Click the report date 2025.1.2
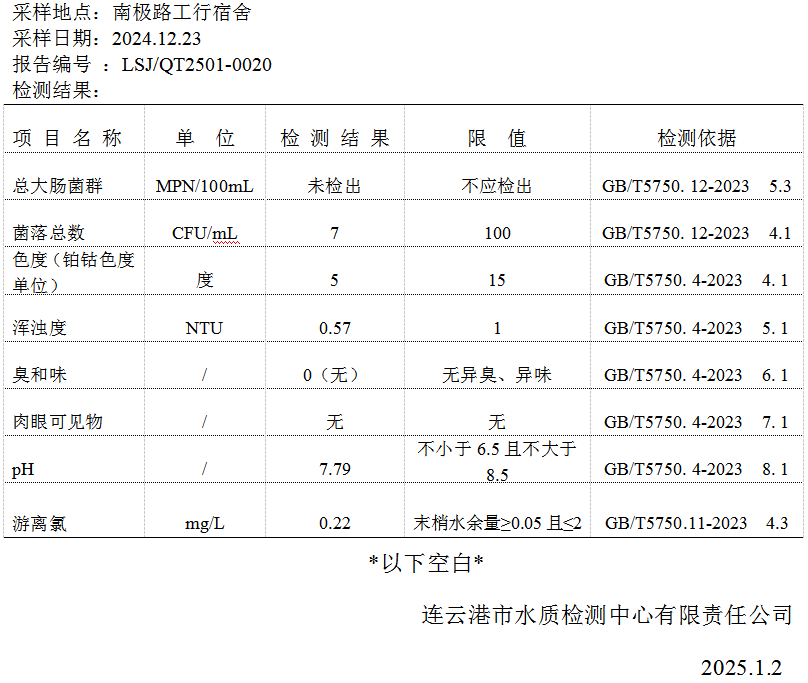Image resolution: width=808 pixels, height=683 pixels. point(741,667)
